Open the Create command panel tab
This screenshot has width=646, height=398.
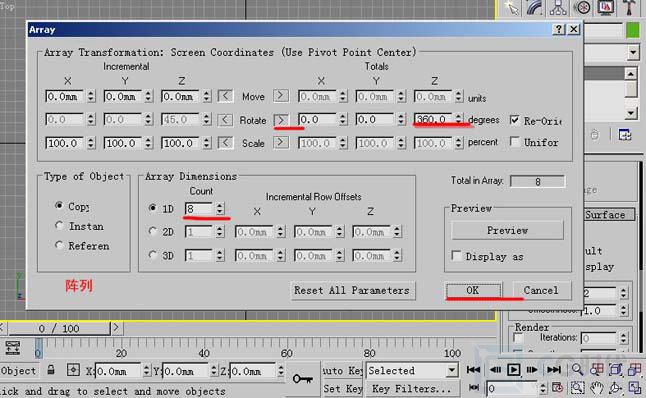(512, 8)
